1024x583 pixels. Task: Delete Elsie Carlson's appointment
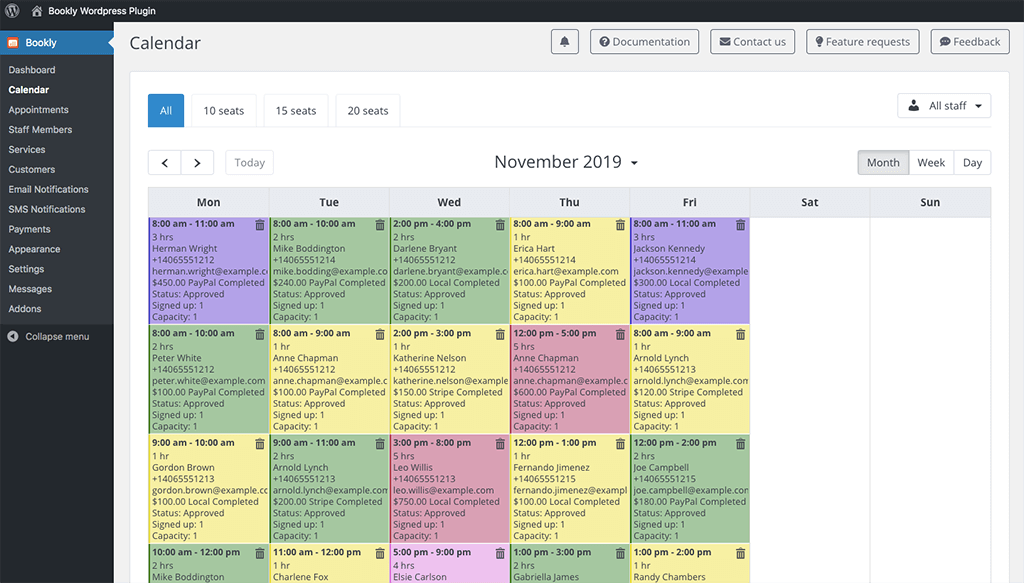point(500,554)
